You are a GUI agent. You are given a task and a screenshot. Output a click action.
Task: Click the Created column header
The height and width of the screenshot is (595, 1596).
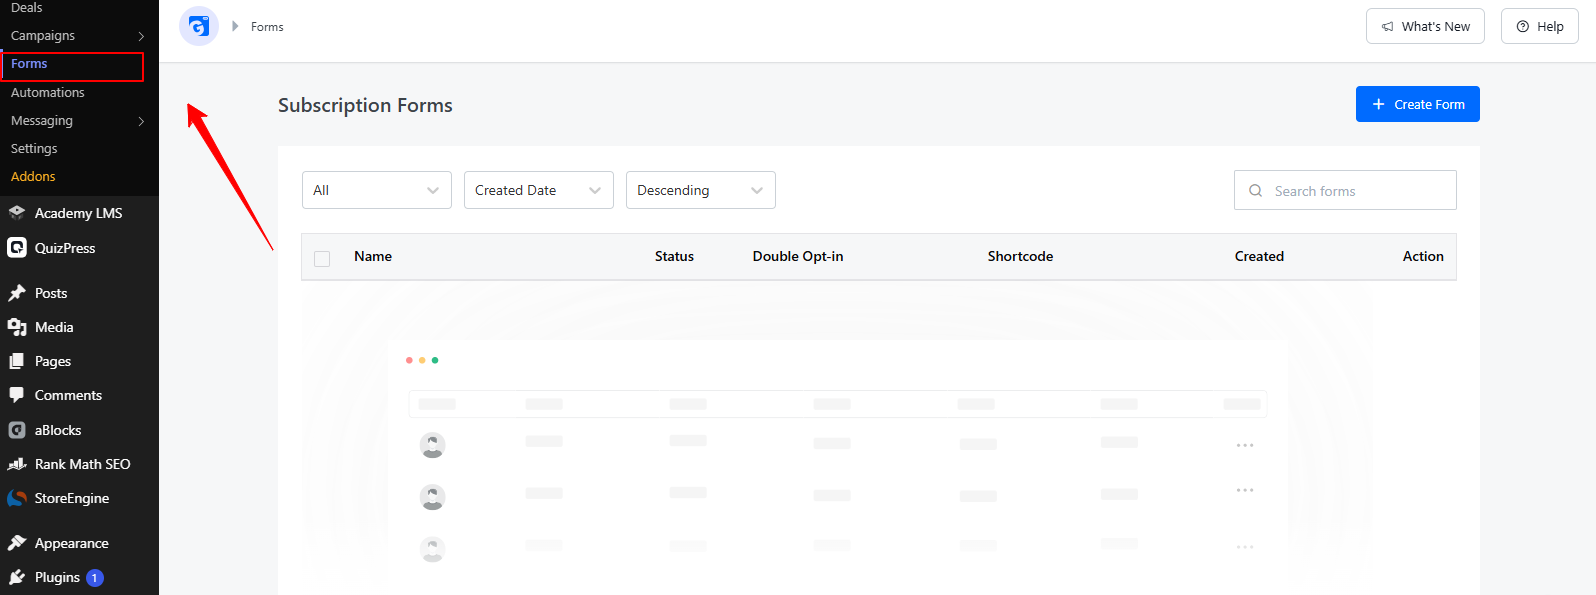click(x=1259, y=256)
